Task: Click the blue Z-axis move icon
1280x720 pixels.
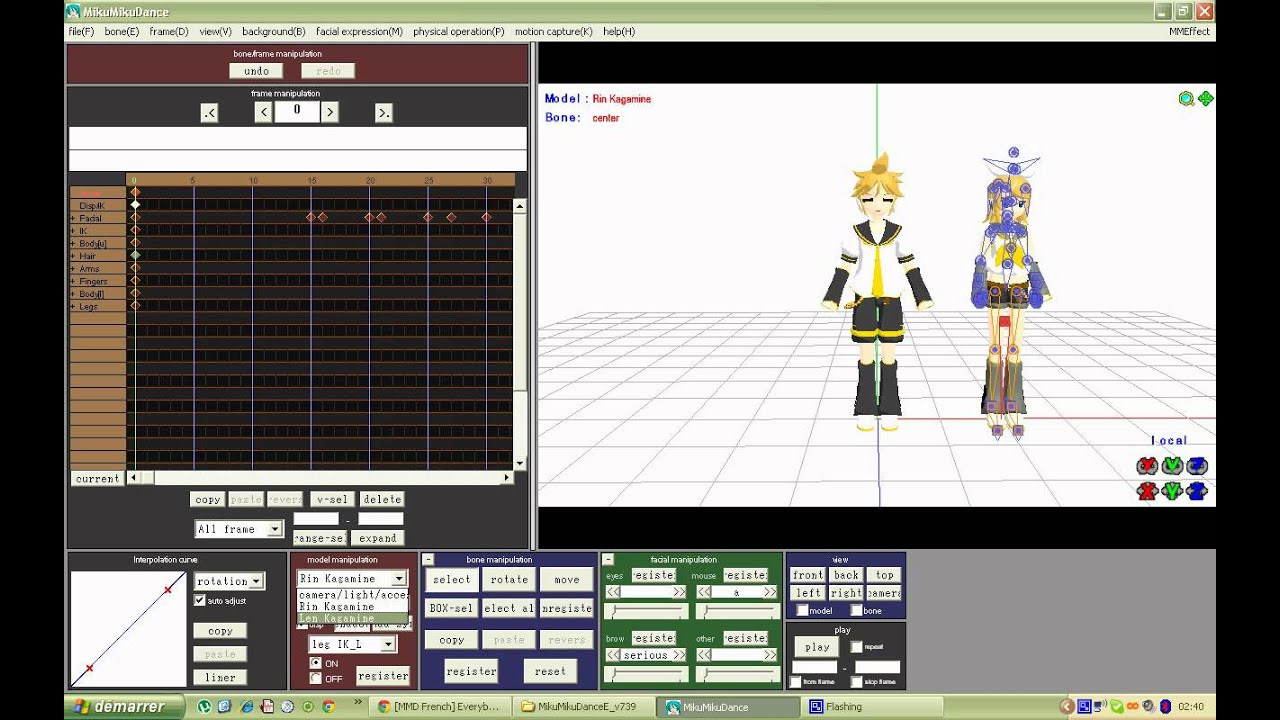Action: [1197, 491]
